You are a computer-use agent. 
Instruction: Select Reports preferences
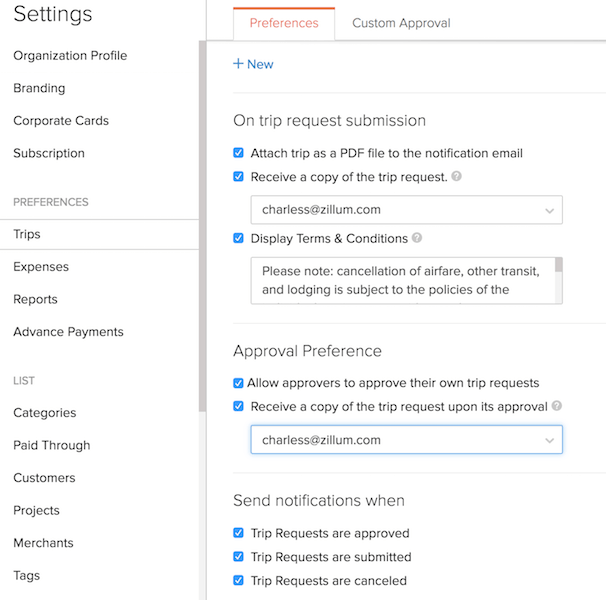pyautogui.click(x=35, y=299)
